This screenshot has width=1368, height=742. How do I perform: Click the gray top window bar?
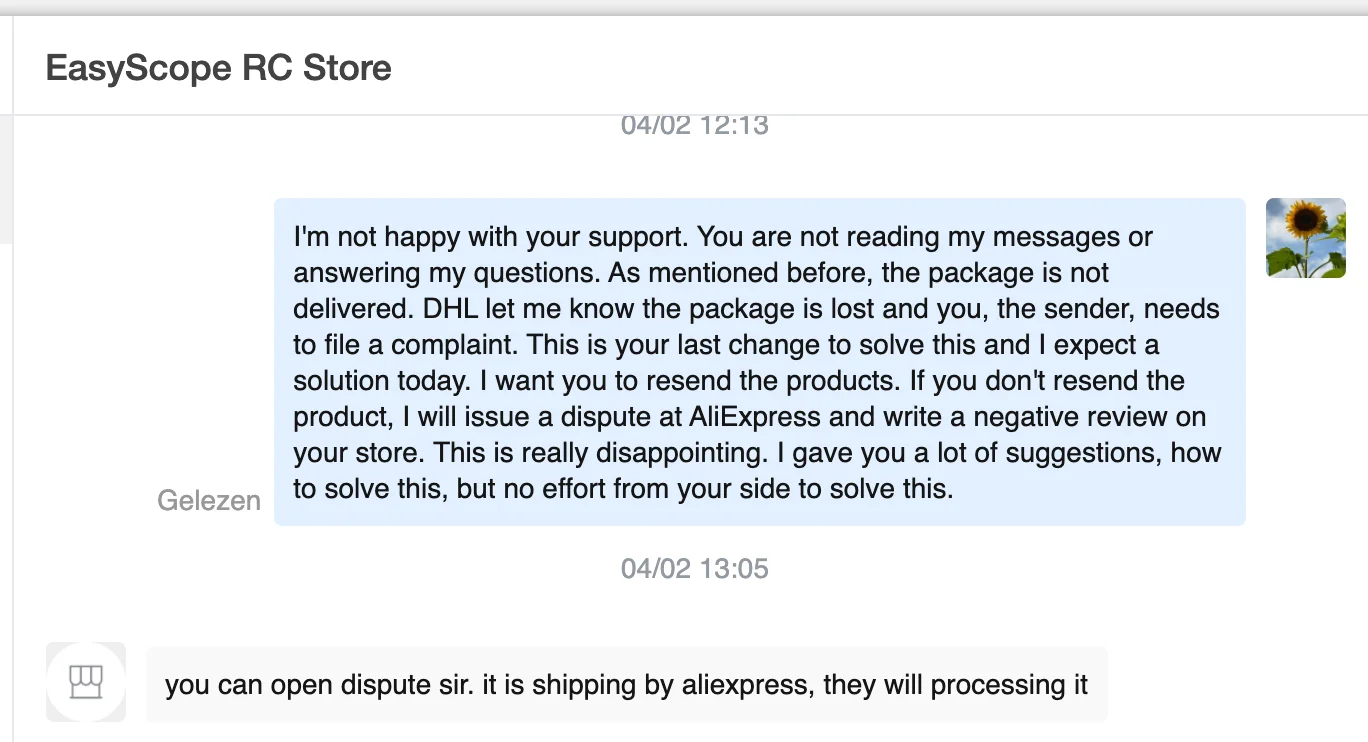684,7
